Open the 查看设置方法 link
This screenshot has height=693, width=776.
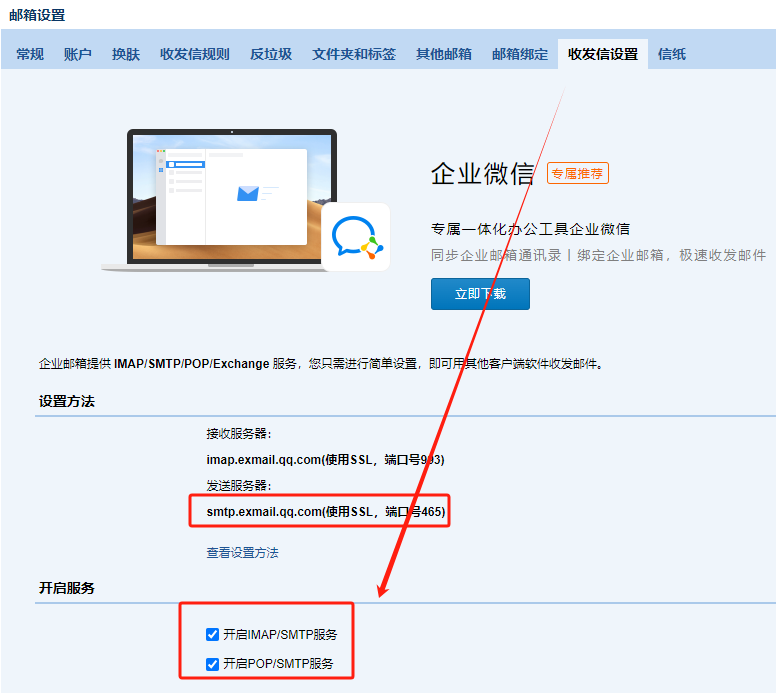click(243, 552)
